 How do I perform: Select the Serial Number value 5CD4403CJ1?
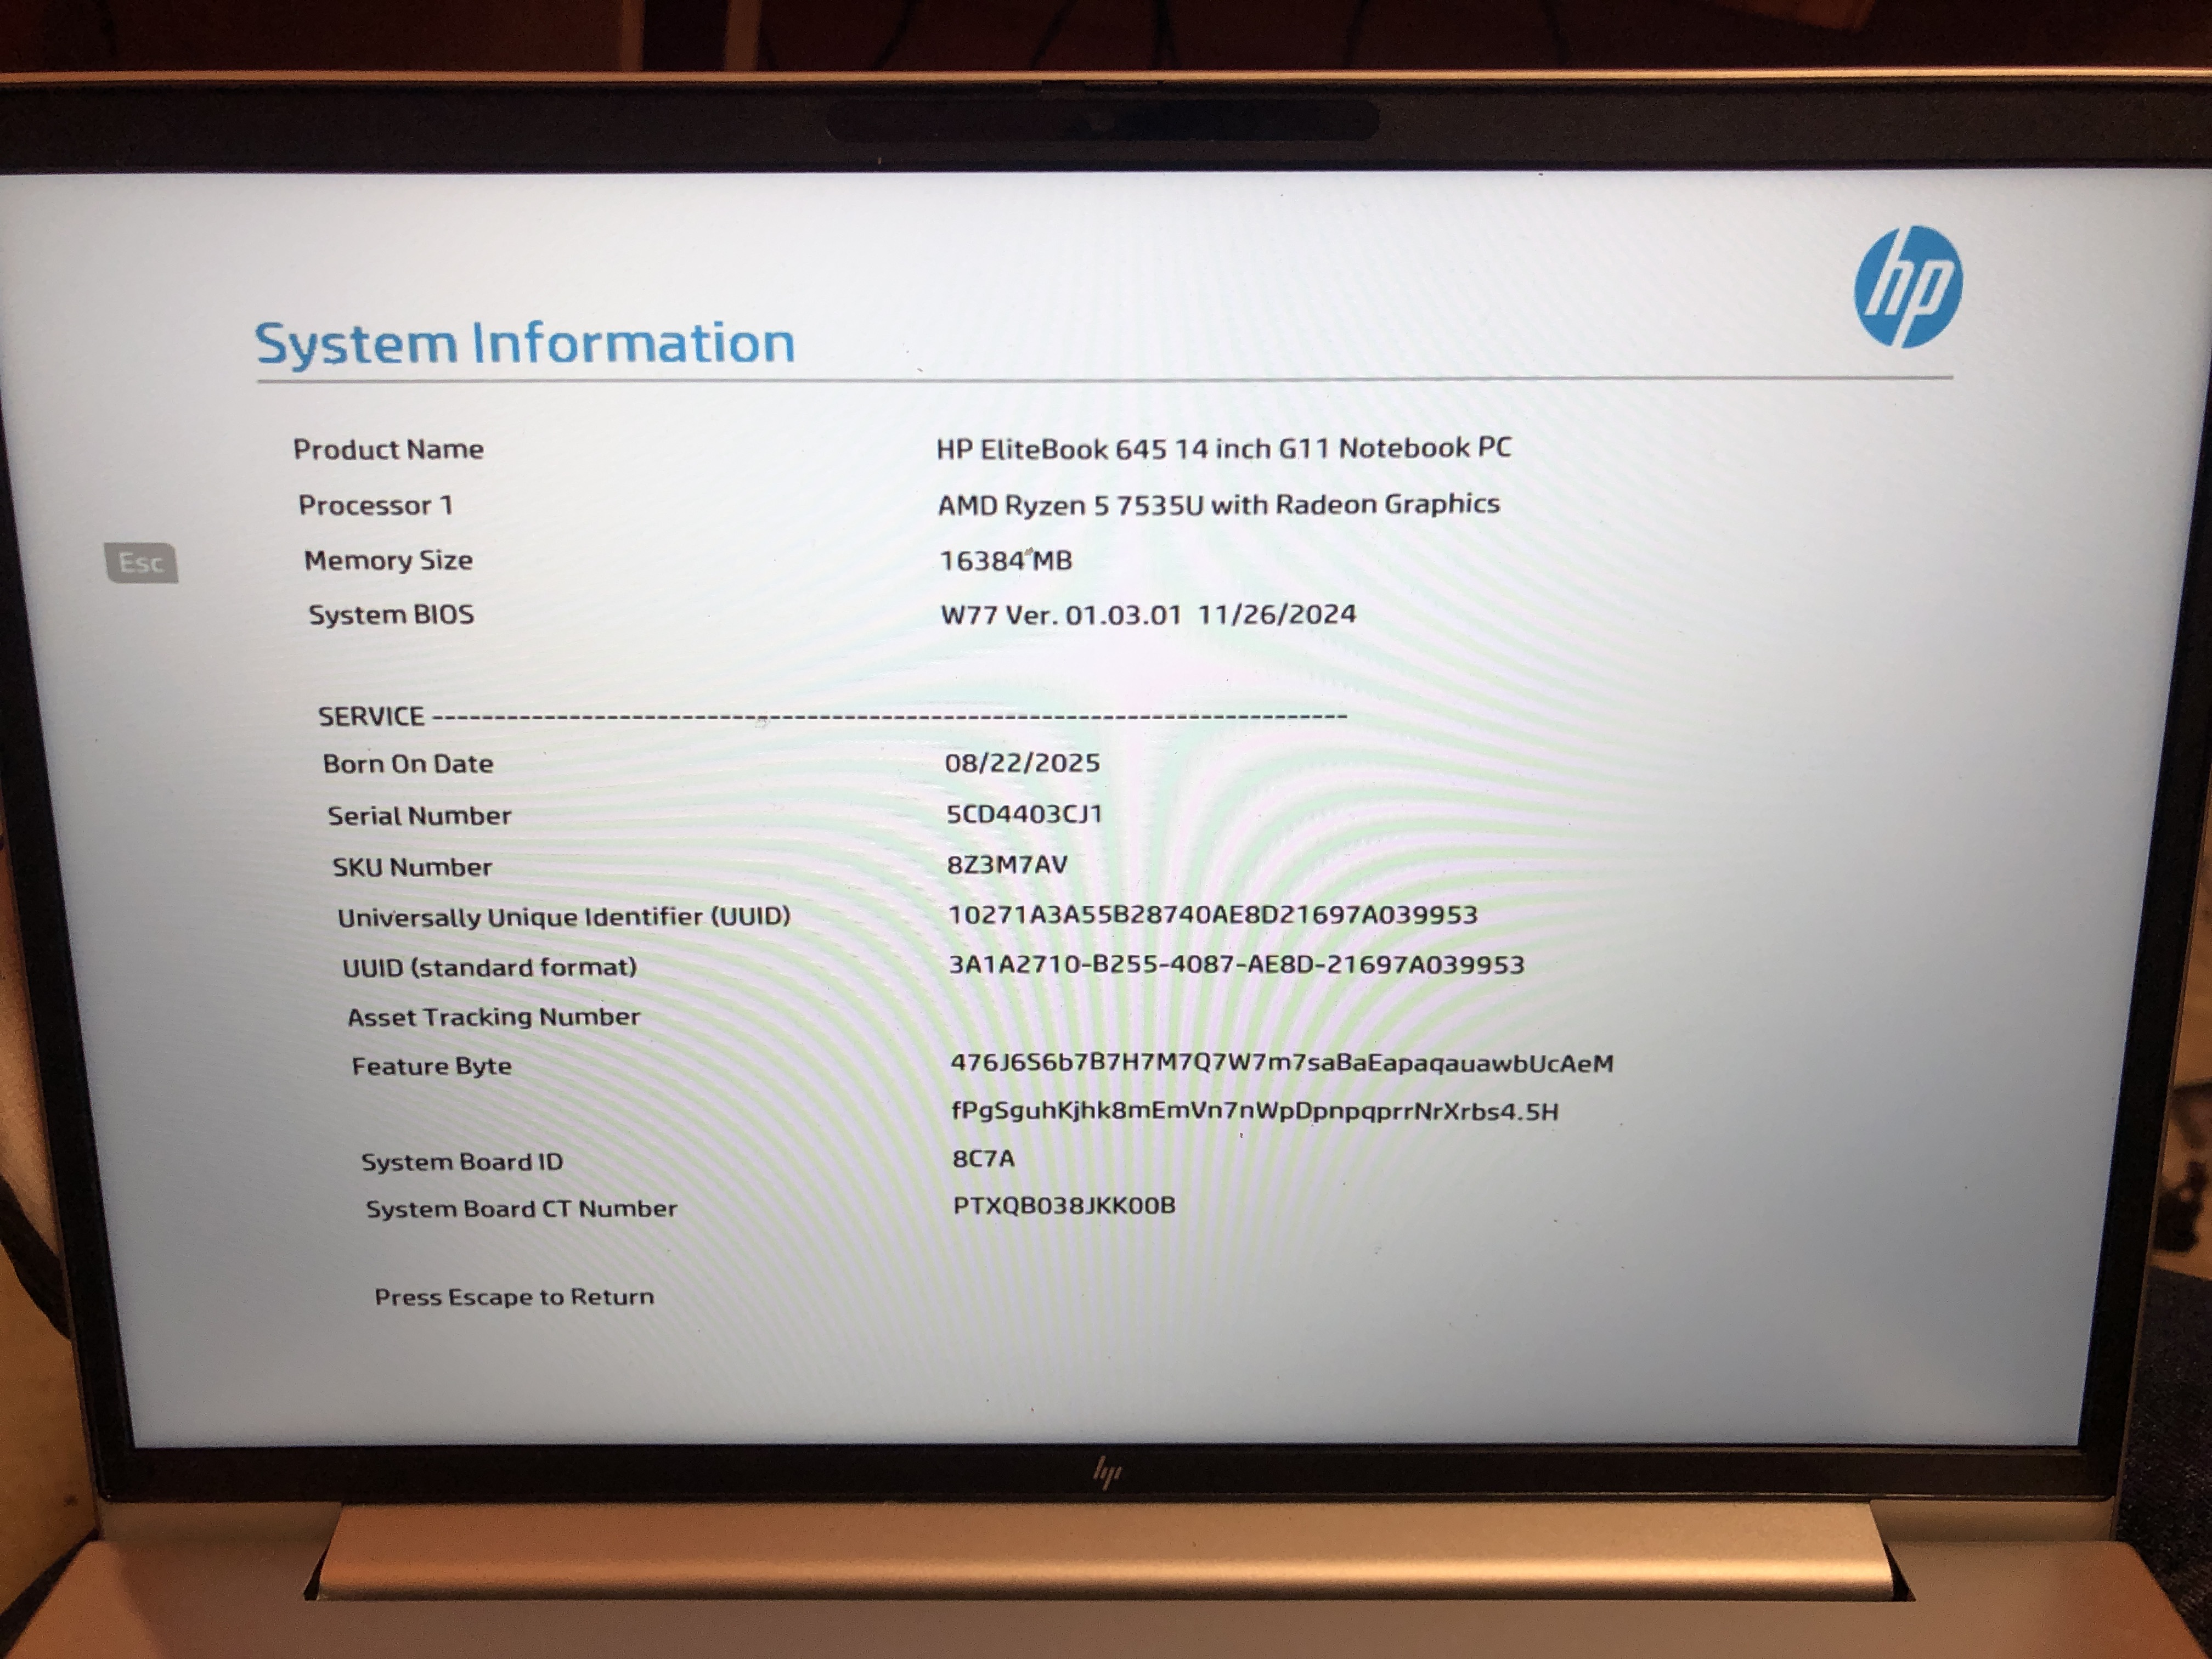point(1023,814)
